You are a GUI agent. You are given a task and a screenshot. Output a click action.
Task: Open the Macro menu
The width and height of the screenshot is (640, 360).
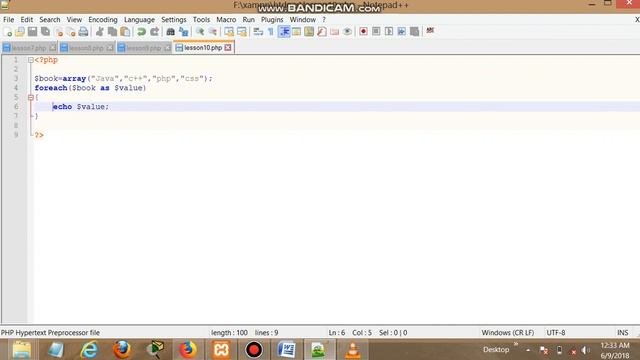pos(226,20)
